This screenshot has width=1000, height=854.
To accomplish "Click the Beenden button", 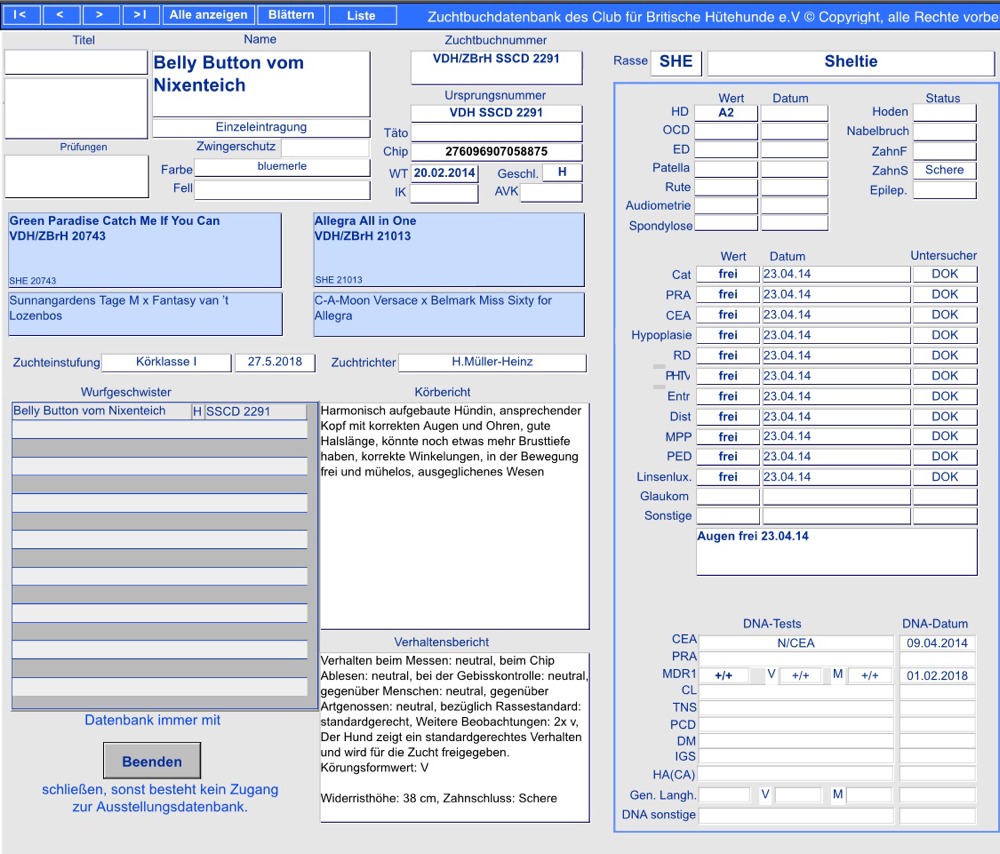I will 152,761.
